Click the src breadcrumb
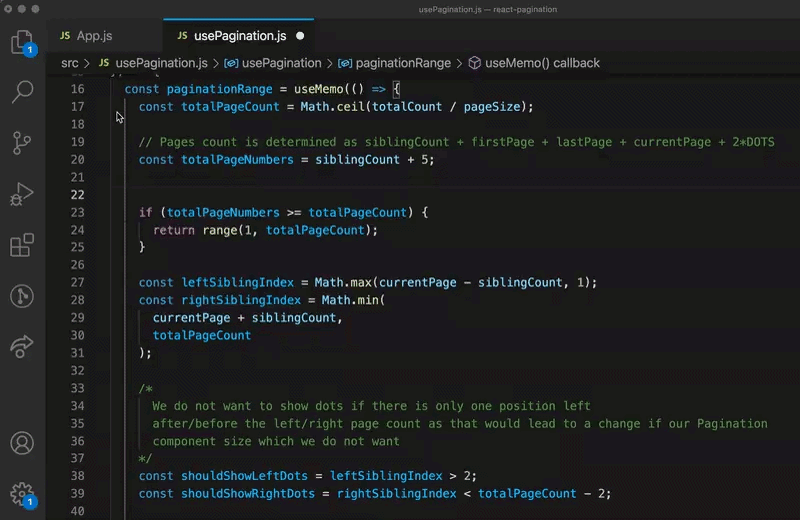Screen dimensions: 800x520 click(x=70, y=63)
